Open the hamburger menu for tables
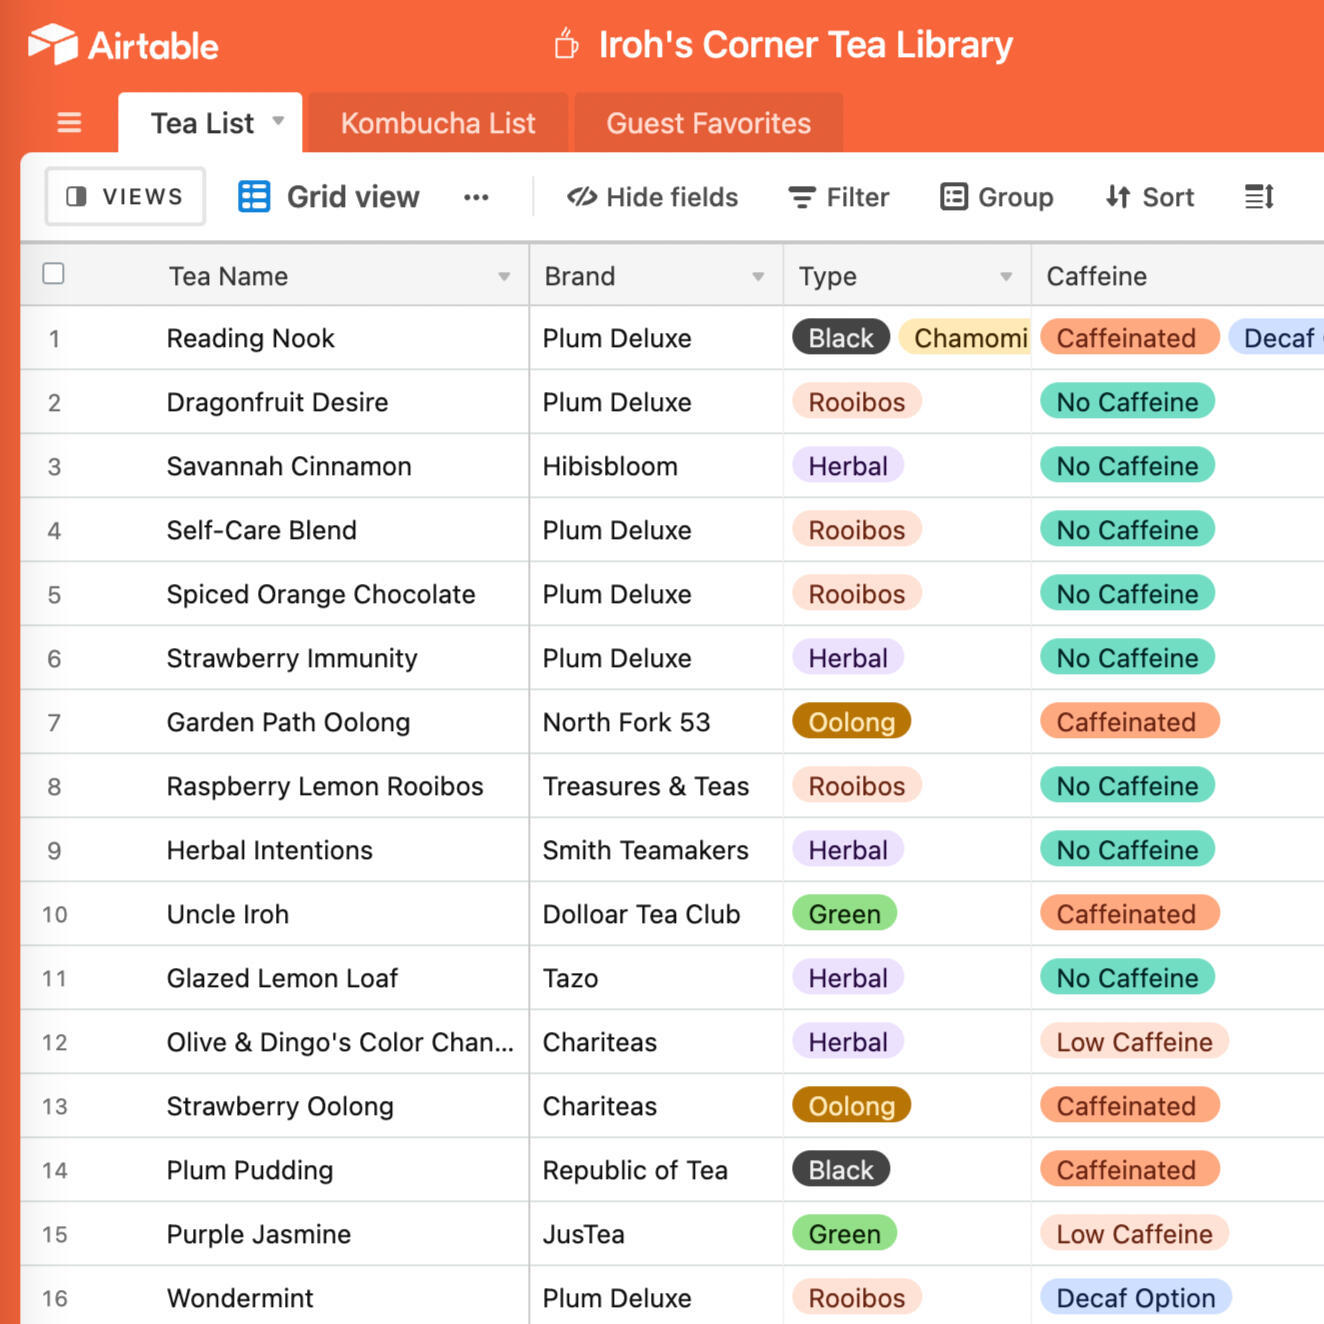The height and width of the screenshot is (1324, 1324). (69, 123)
